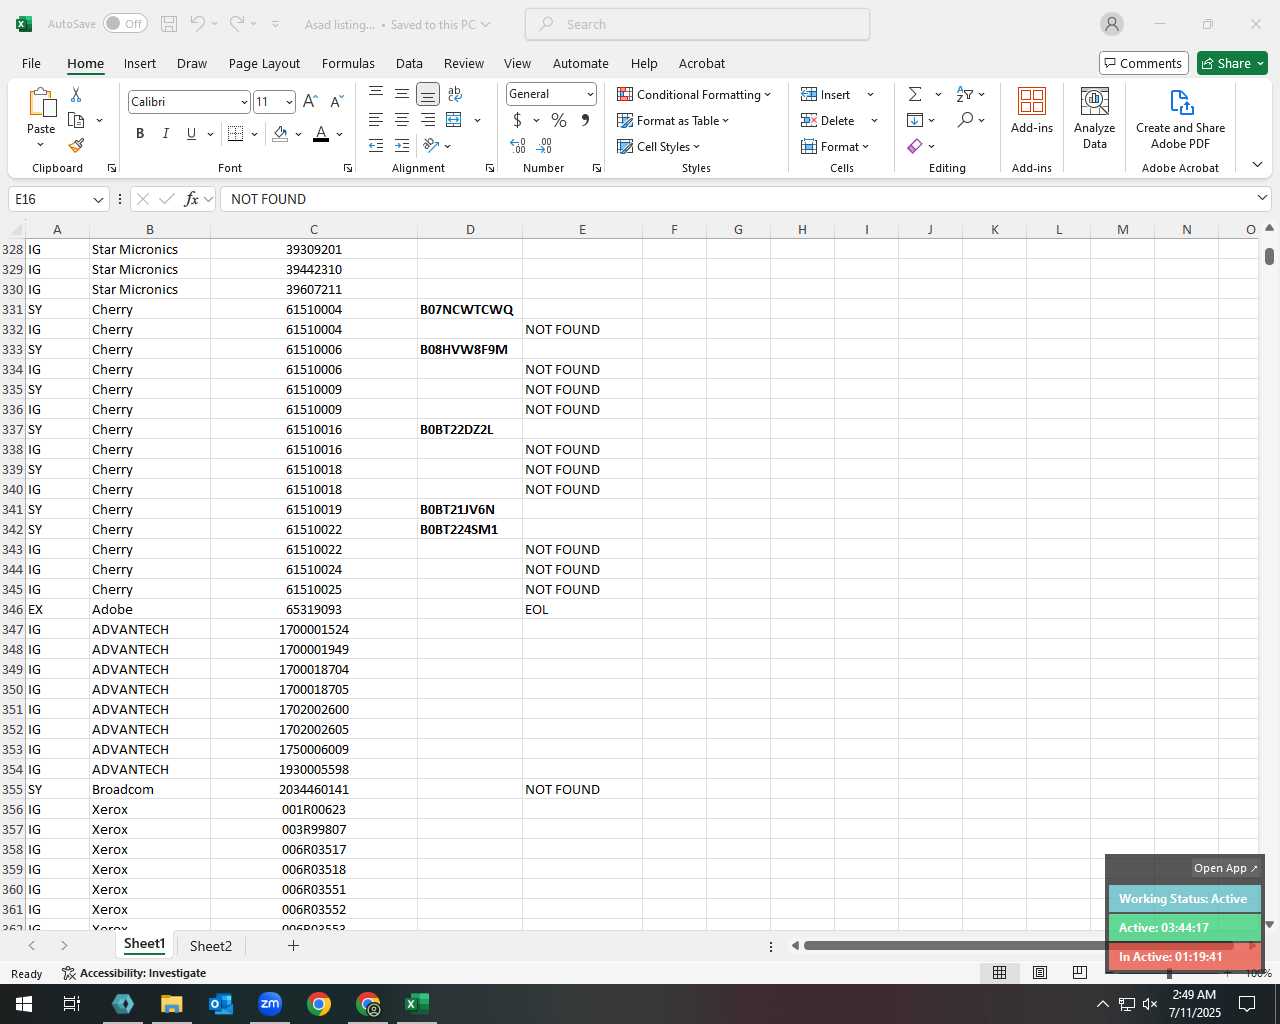Screen dimensions: 1280x1024
Task: Click the Paste clipboard icon
Action: (41, 103)
